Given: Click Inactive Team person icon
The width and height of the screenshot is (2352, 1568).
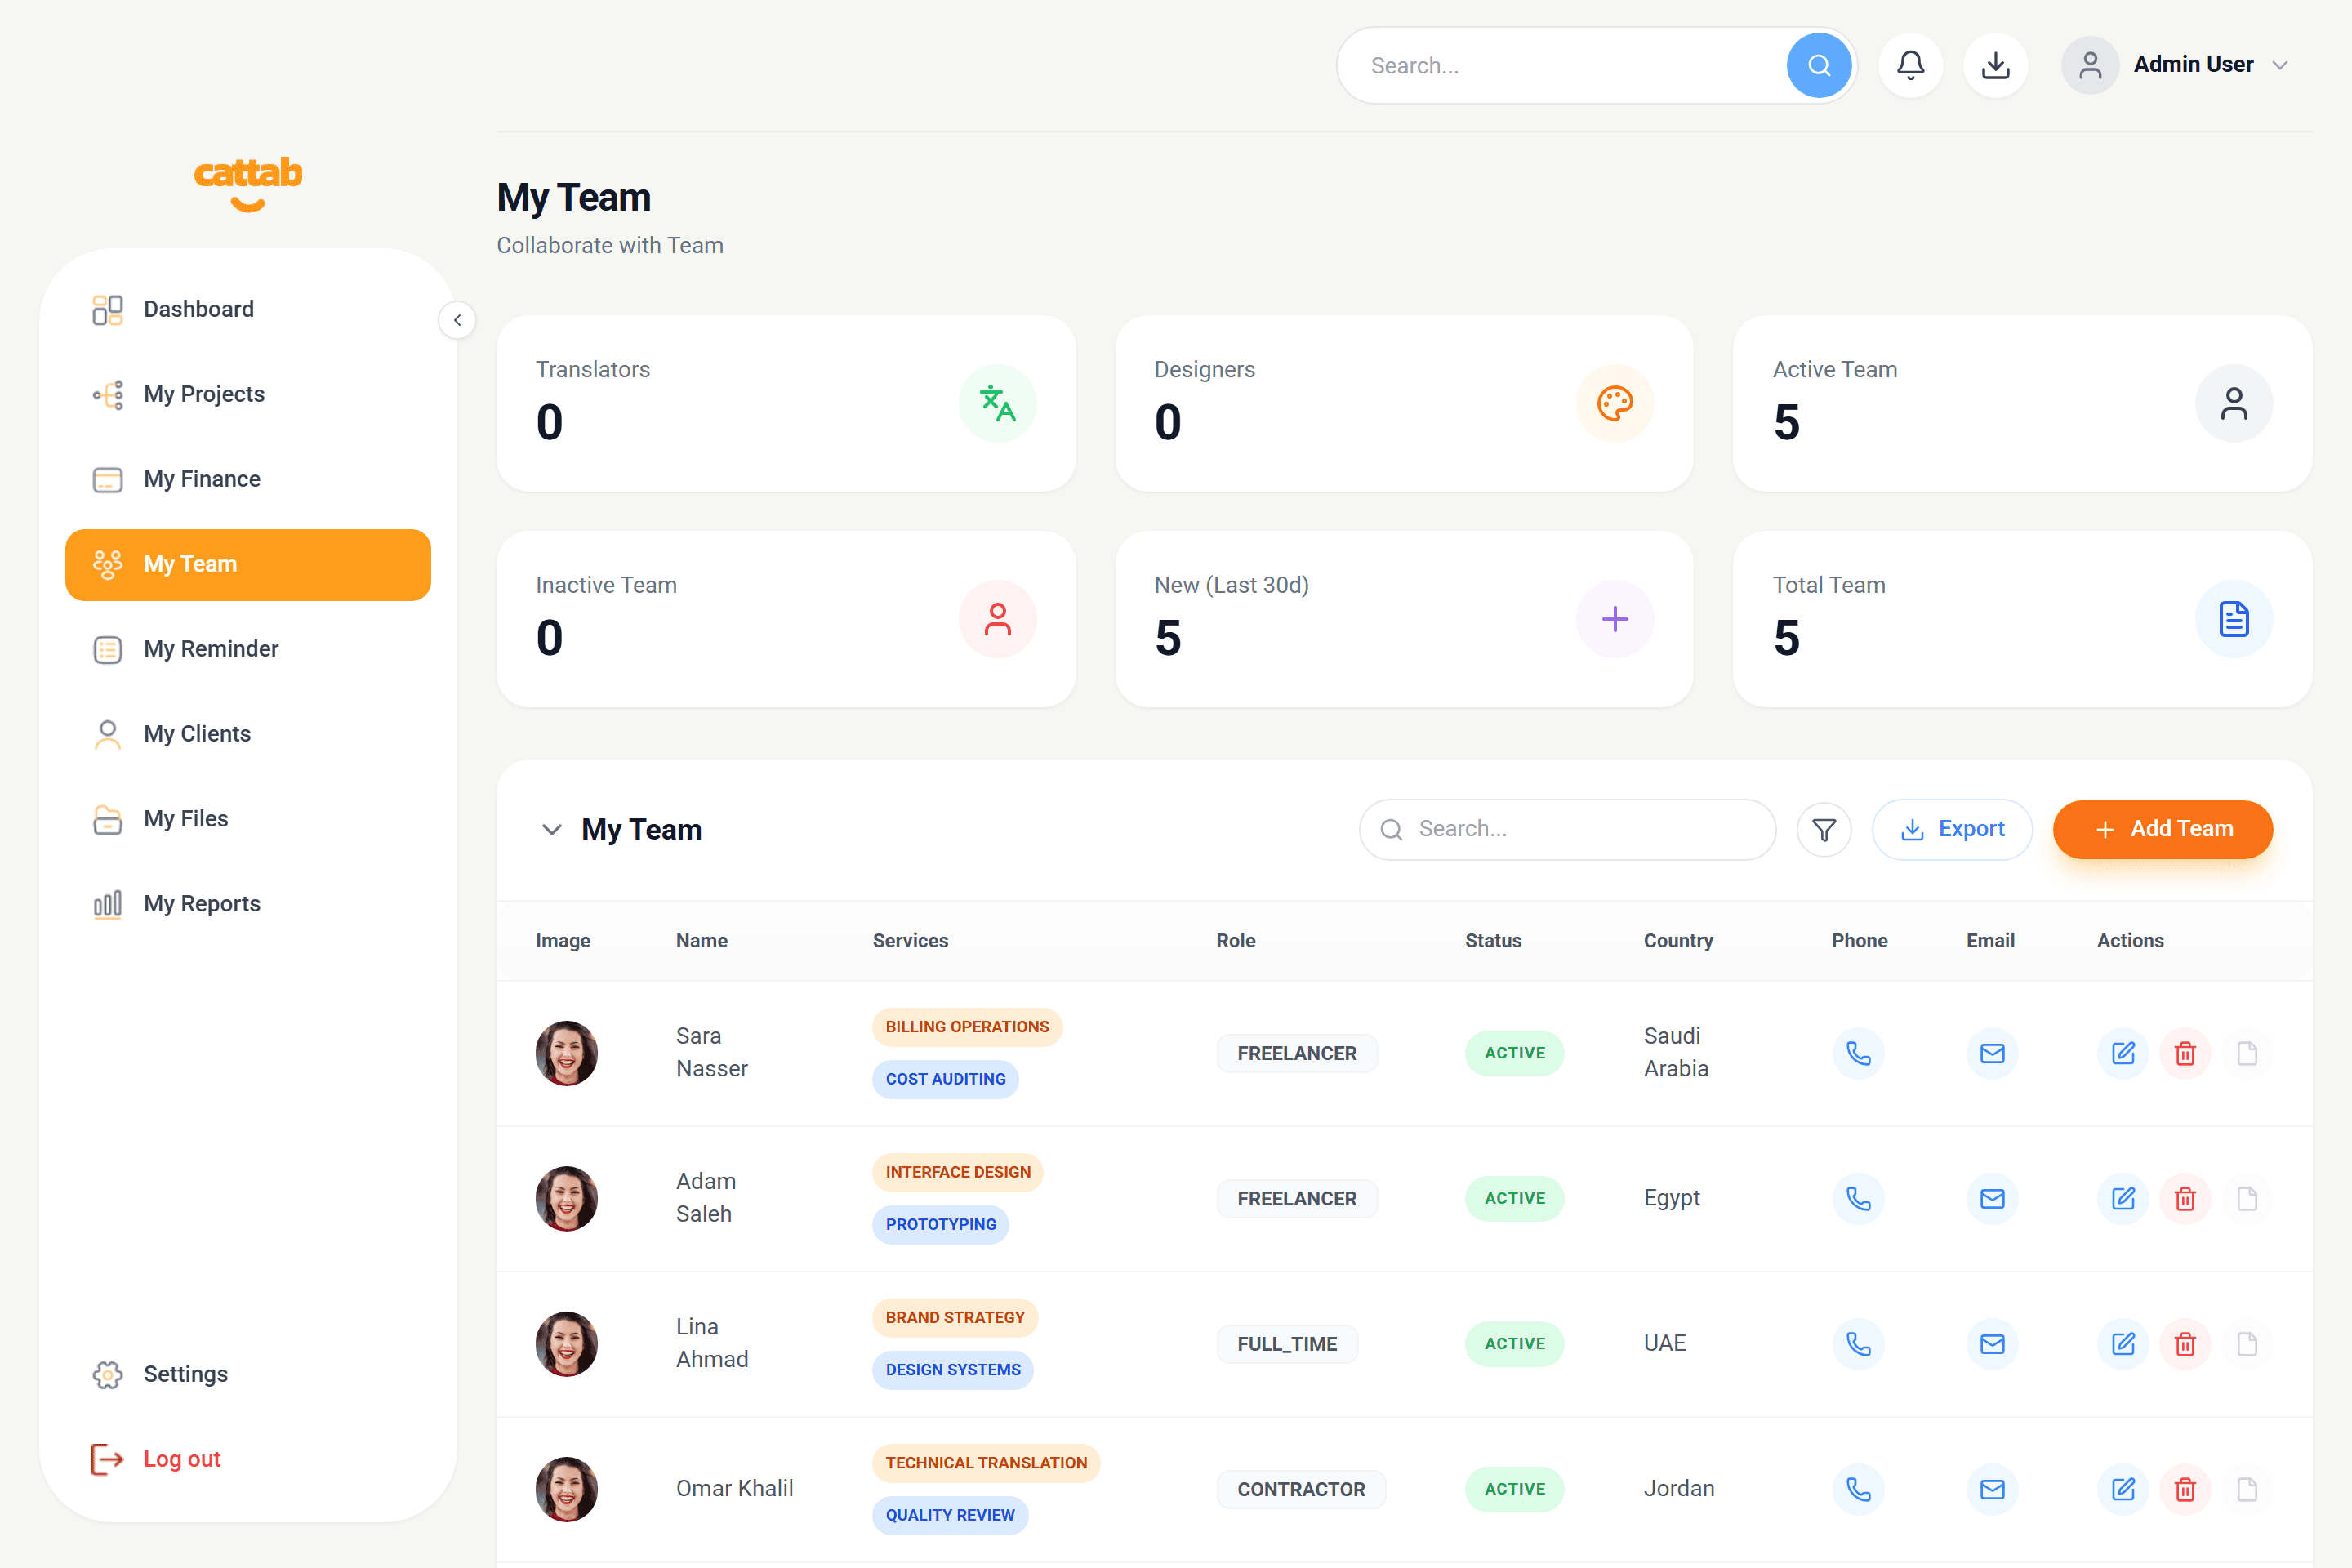Looking at the screenshot, I should (997, 619).
